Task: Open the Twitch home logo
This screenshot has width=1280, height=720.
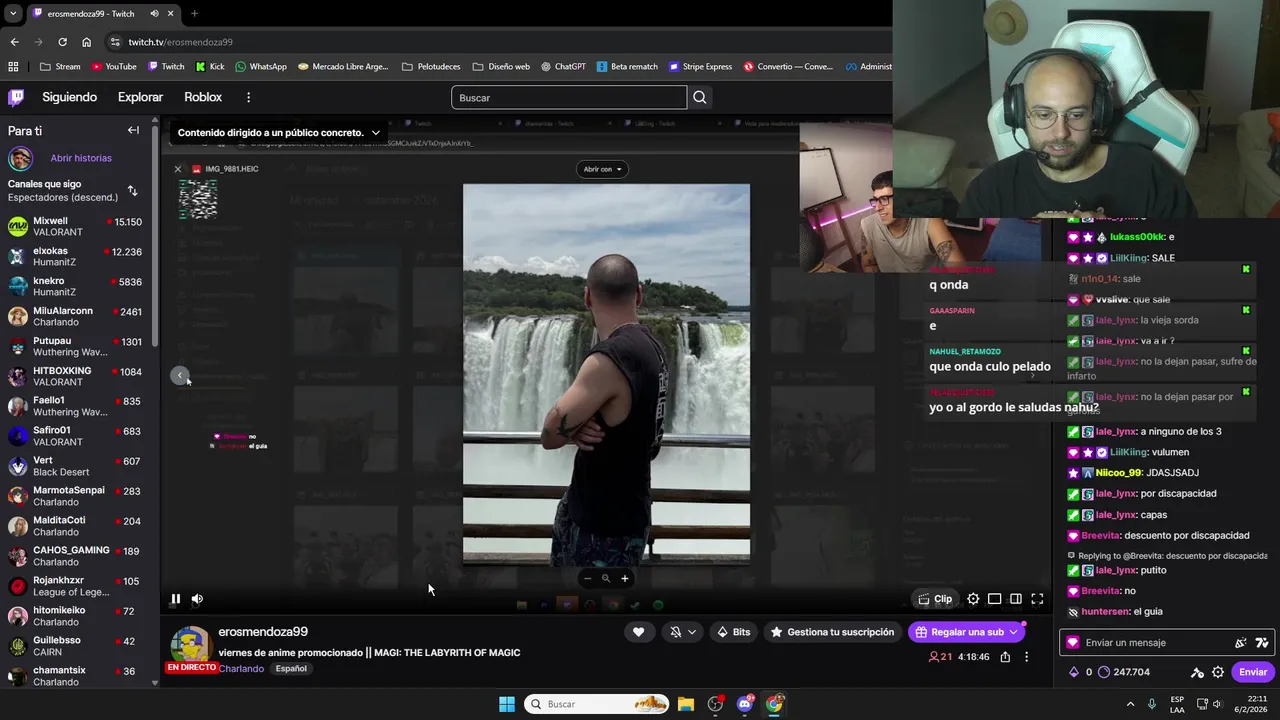Action: (x=16, y=97)
